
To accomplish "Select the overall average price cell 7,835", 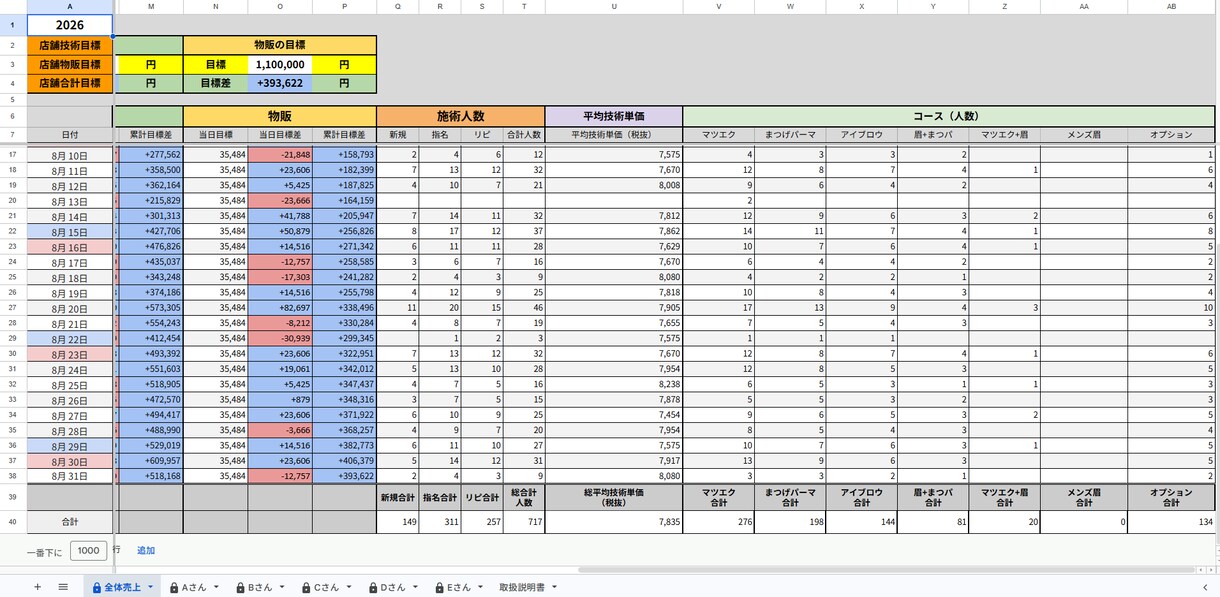I will click(x=614, y=521).
